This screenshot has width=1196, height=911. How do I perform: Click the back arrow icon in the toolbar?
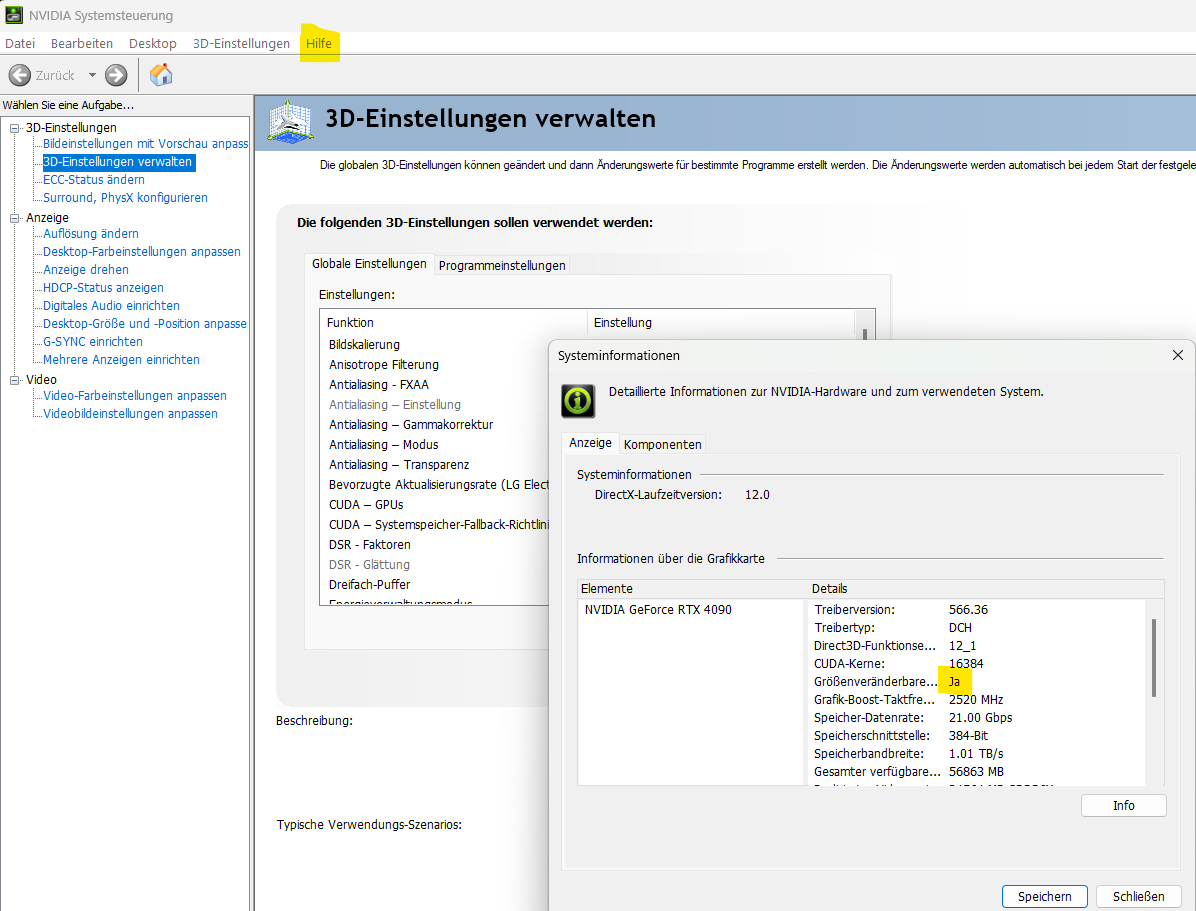point(20,75)
